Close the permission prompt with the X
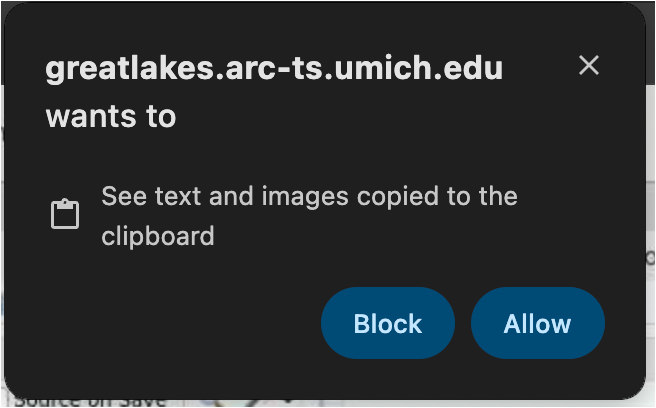 (x=589, y=66)
